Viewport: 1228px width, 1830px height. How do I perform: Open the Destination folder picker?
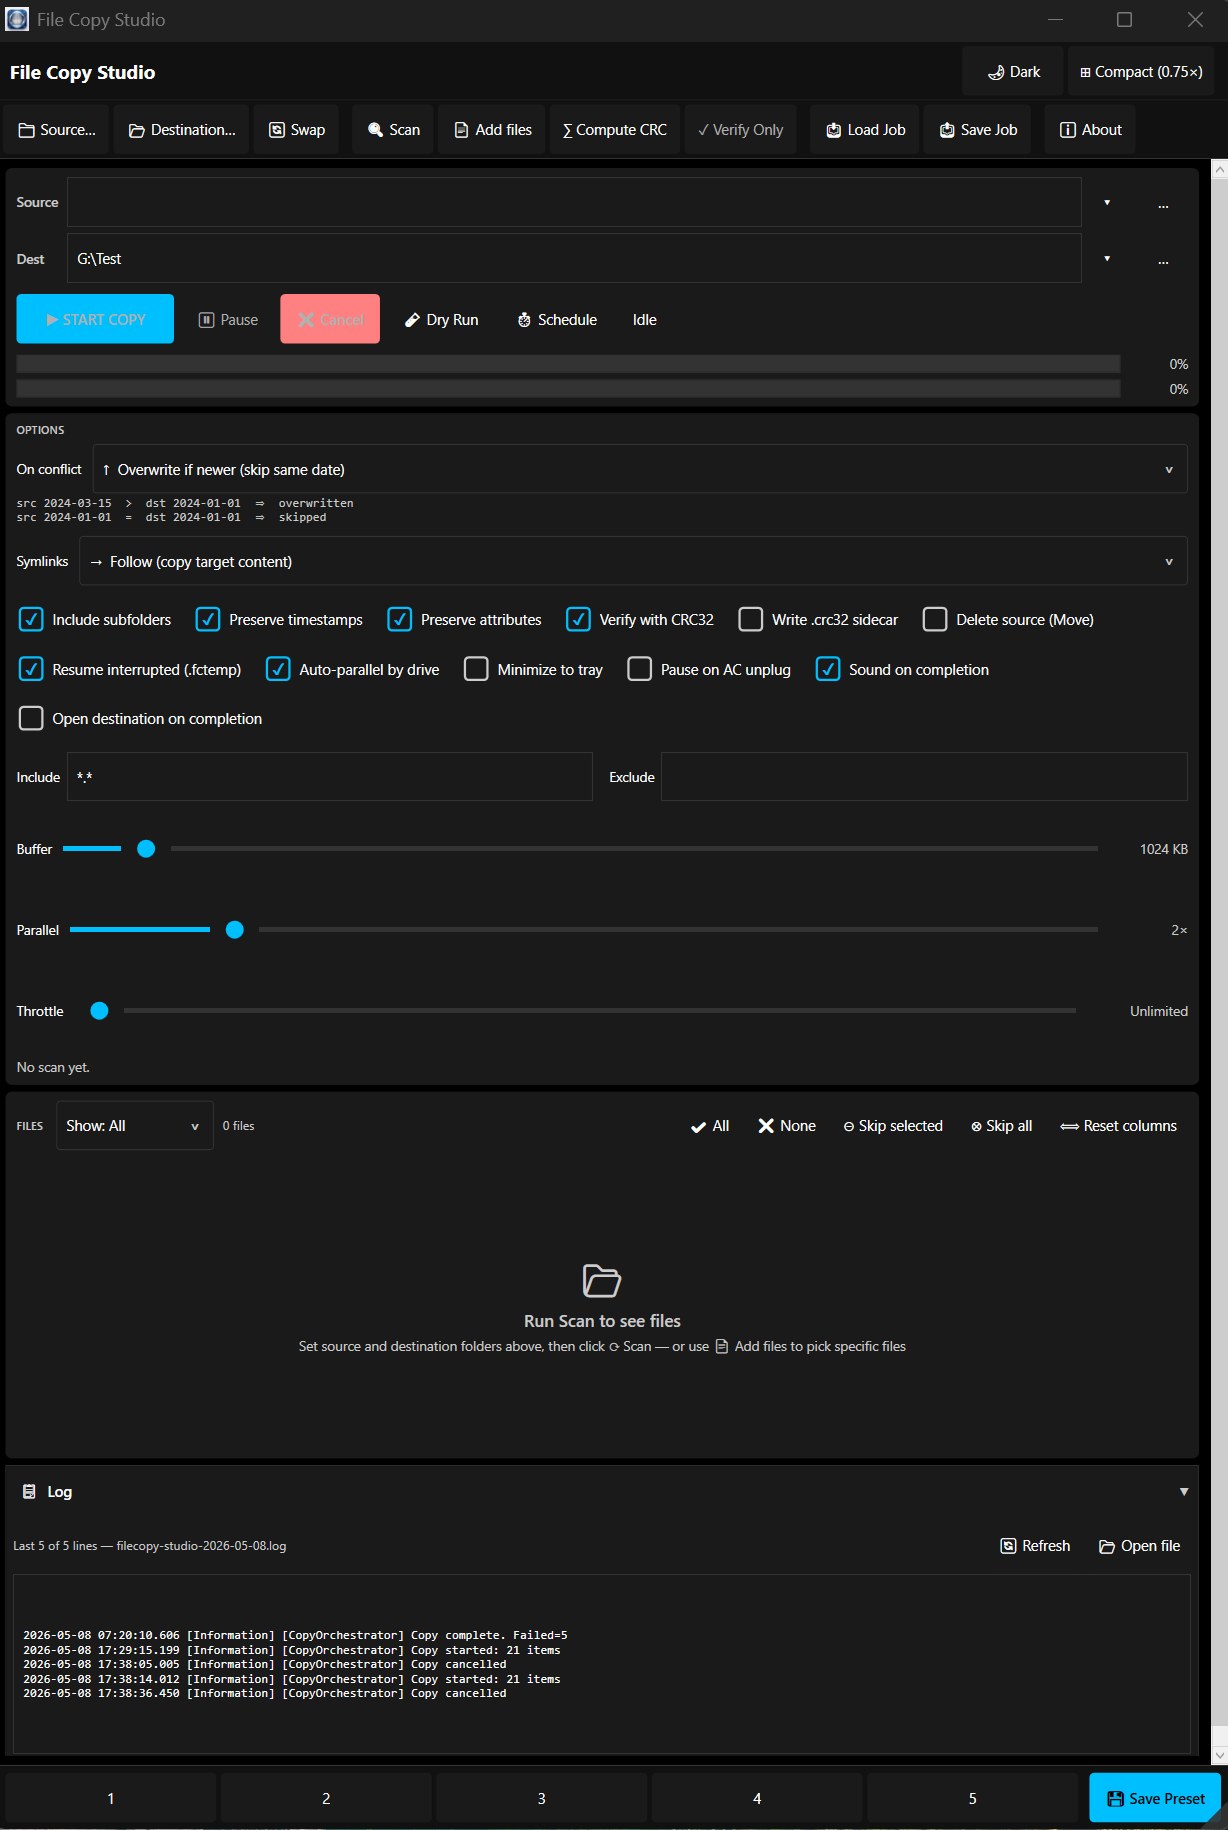182,130
